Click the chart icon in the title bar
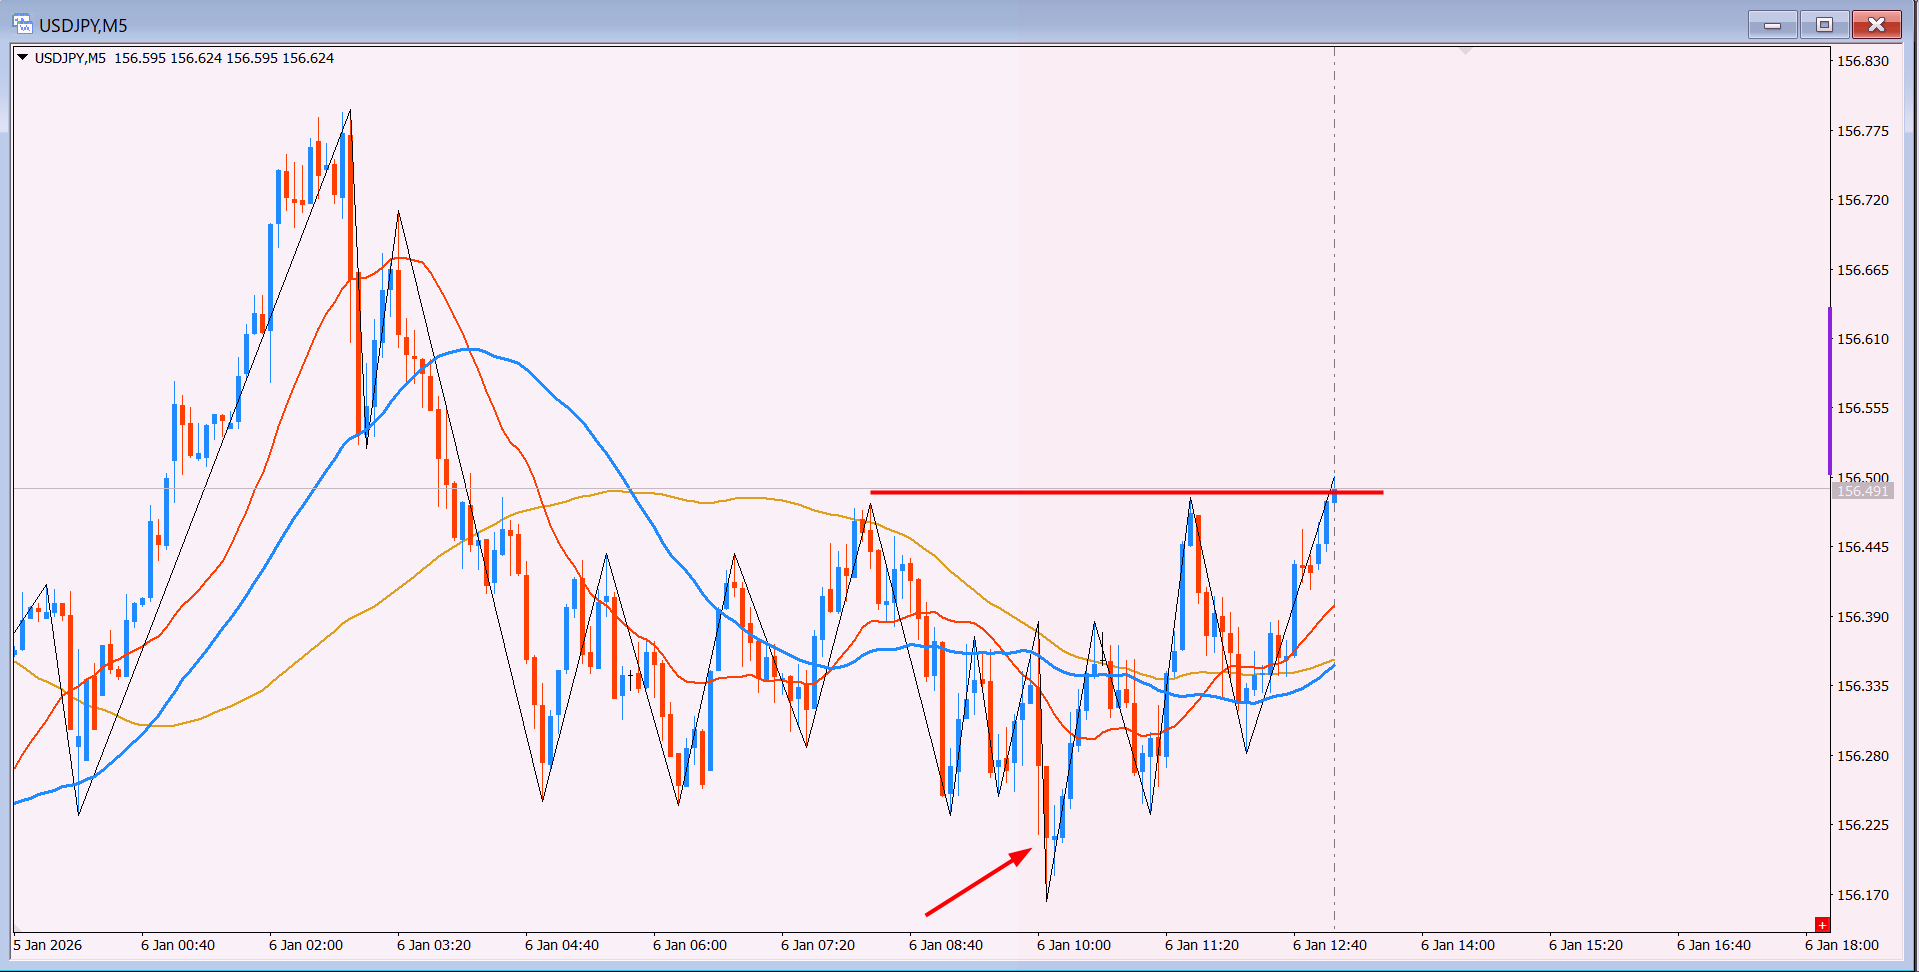 pyautogui.click(x=22, y=24)
